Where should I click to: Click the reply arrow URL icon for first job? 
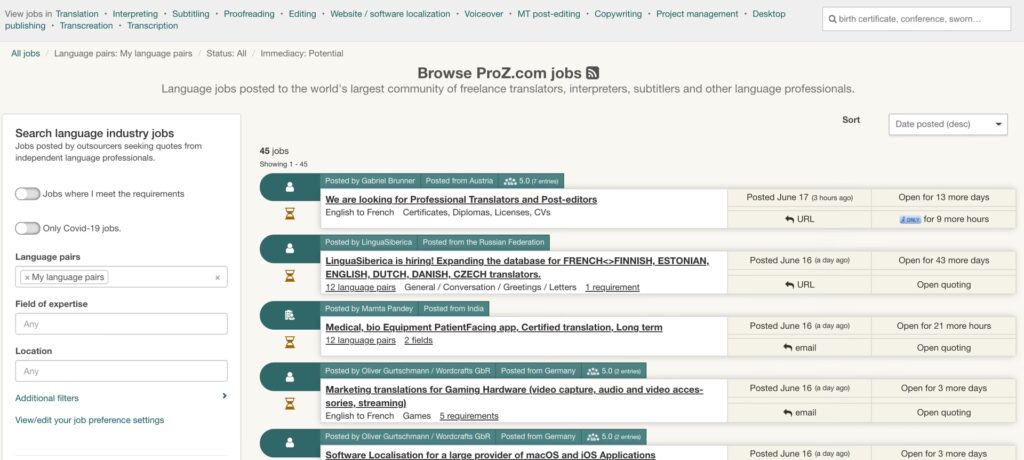789,219
